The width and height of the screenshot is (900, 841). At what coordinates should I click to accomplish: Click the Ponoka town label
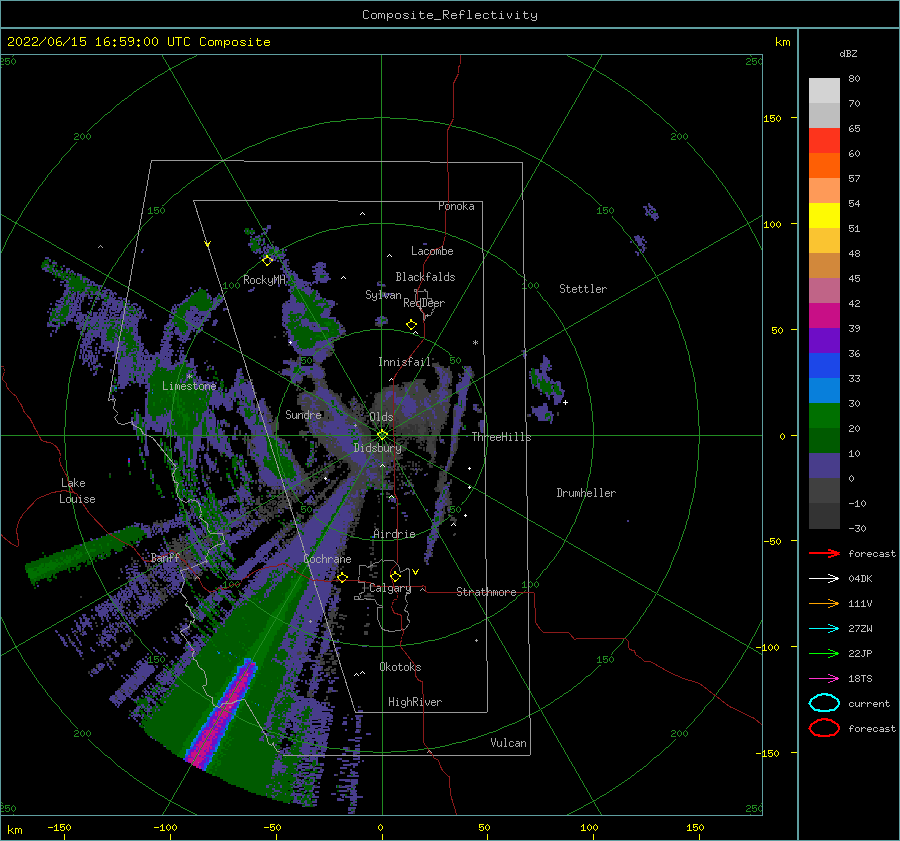(456, 206)
